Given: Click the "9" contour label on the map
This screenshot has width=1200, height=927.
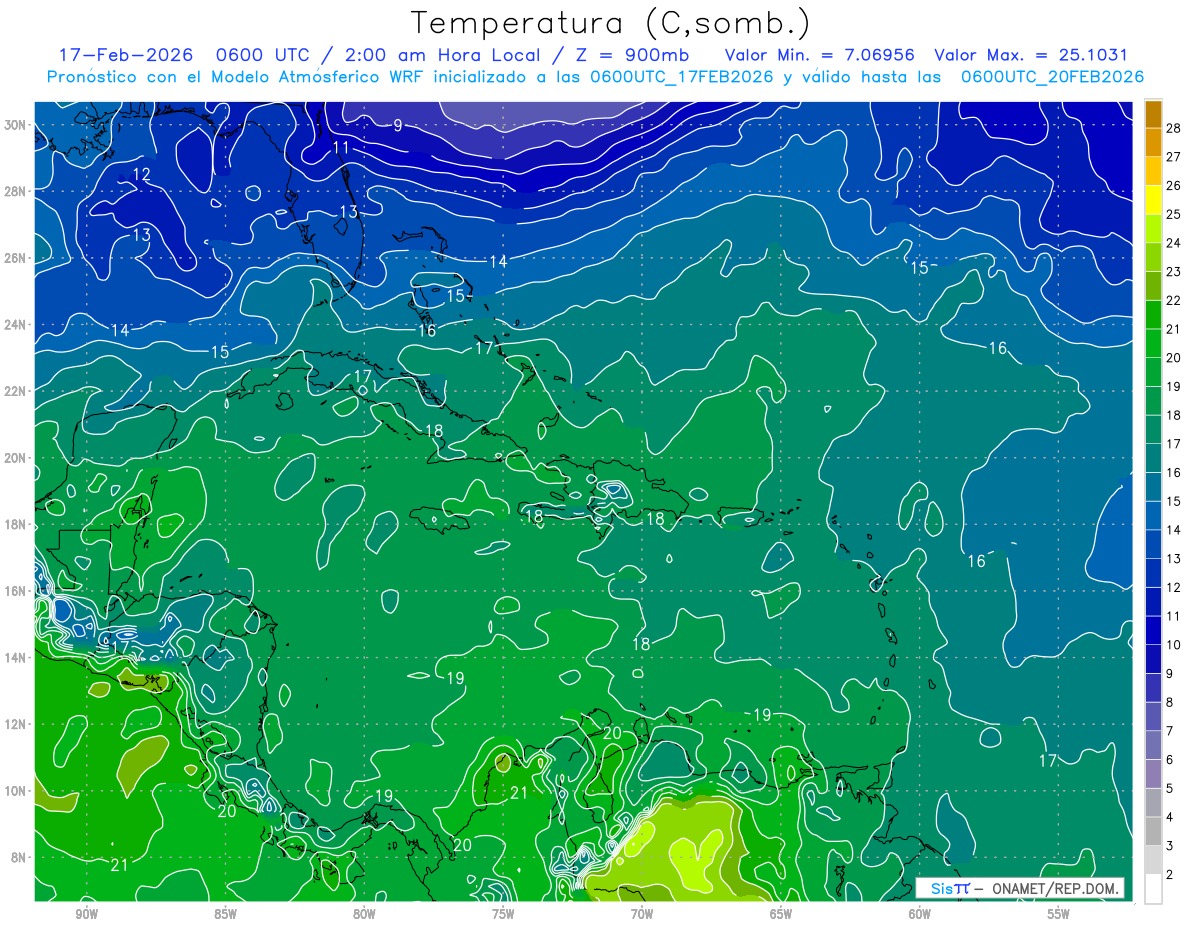Looking at the screenshot, I should (398, 125).
